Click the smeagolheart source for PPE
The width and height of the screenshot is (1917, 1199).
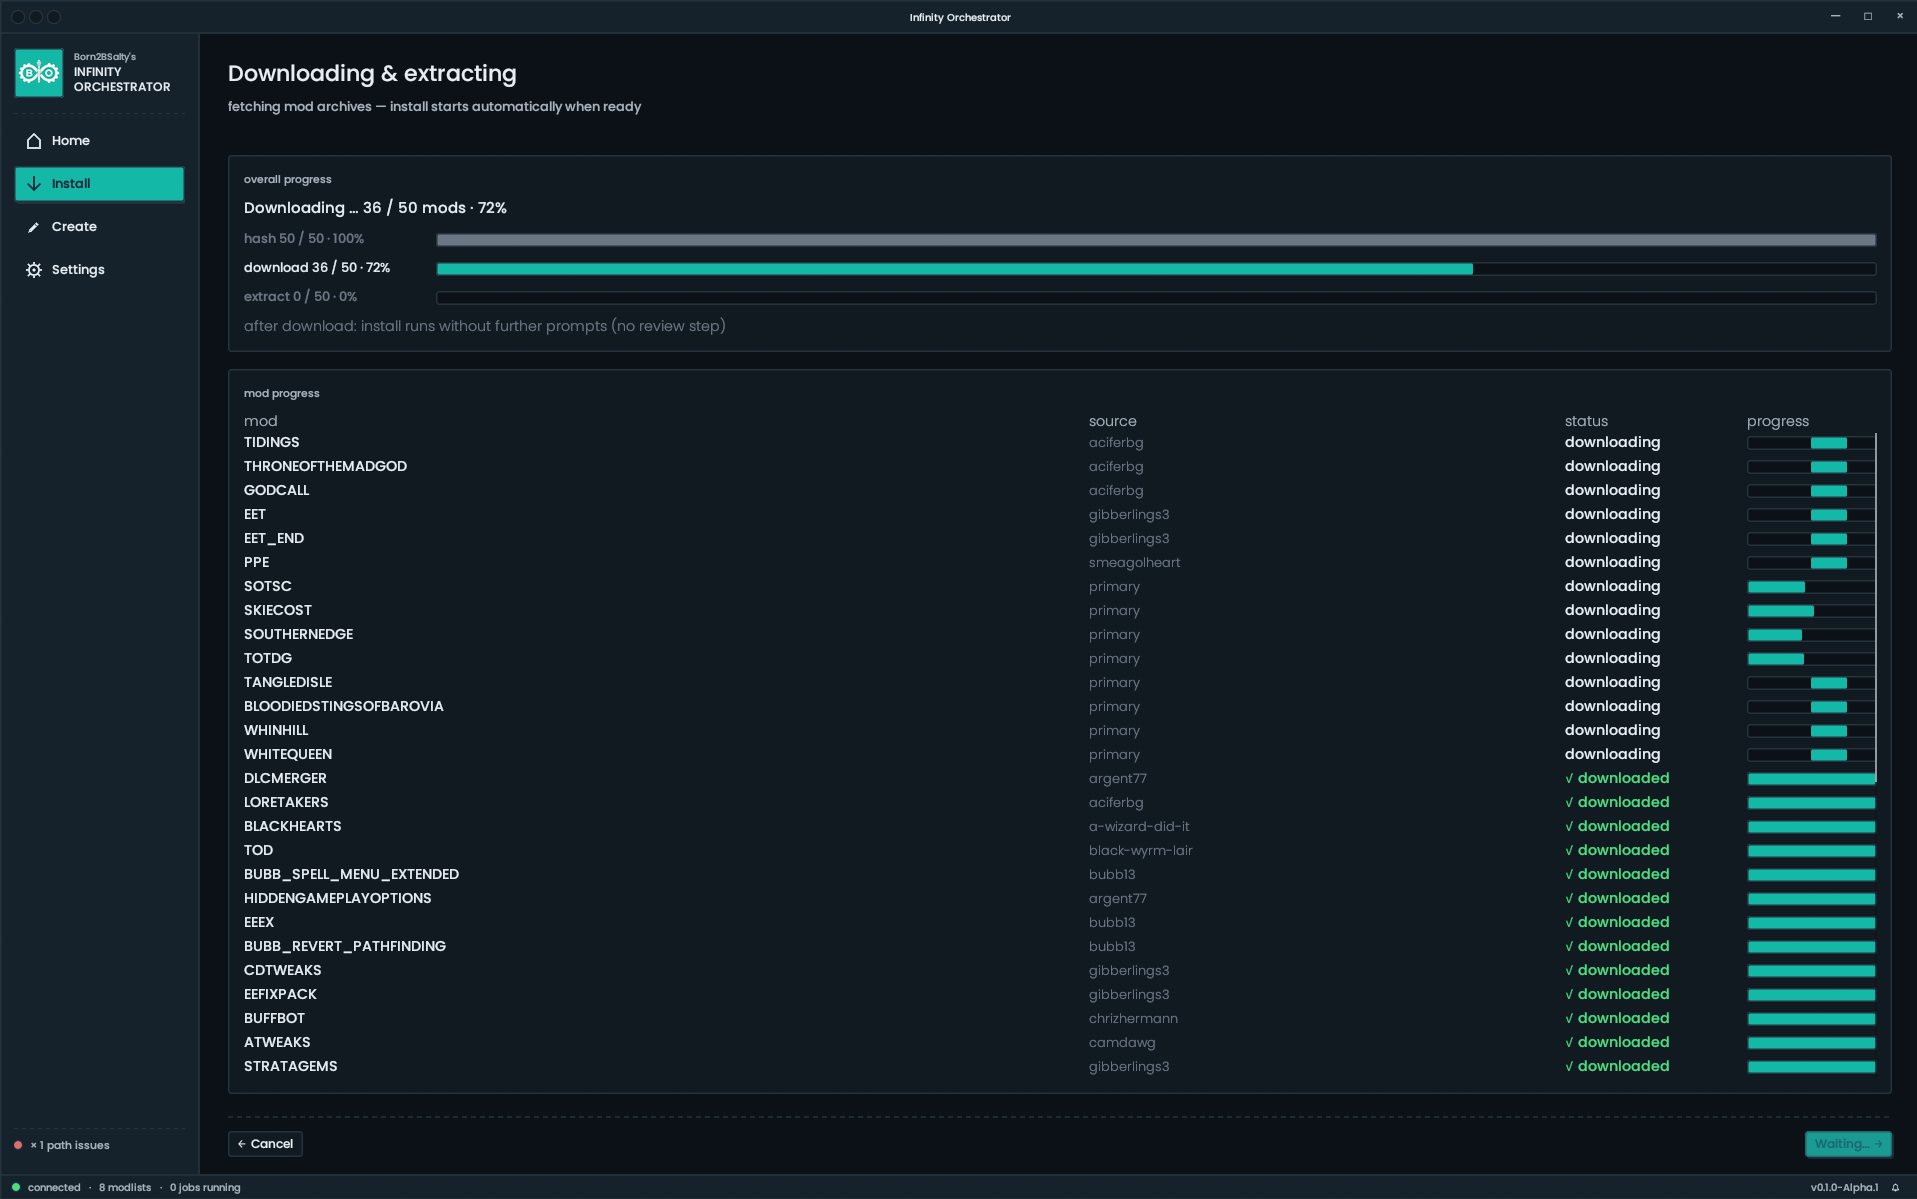coord(1134,562)
